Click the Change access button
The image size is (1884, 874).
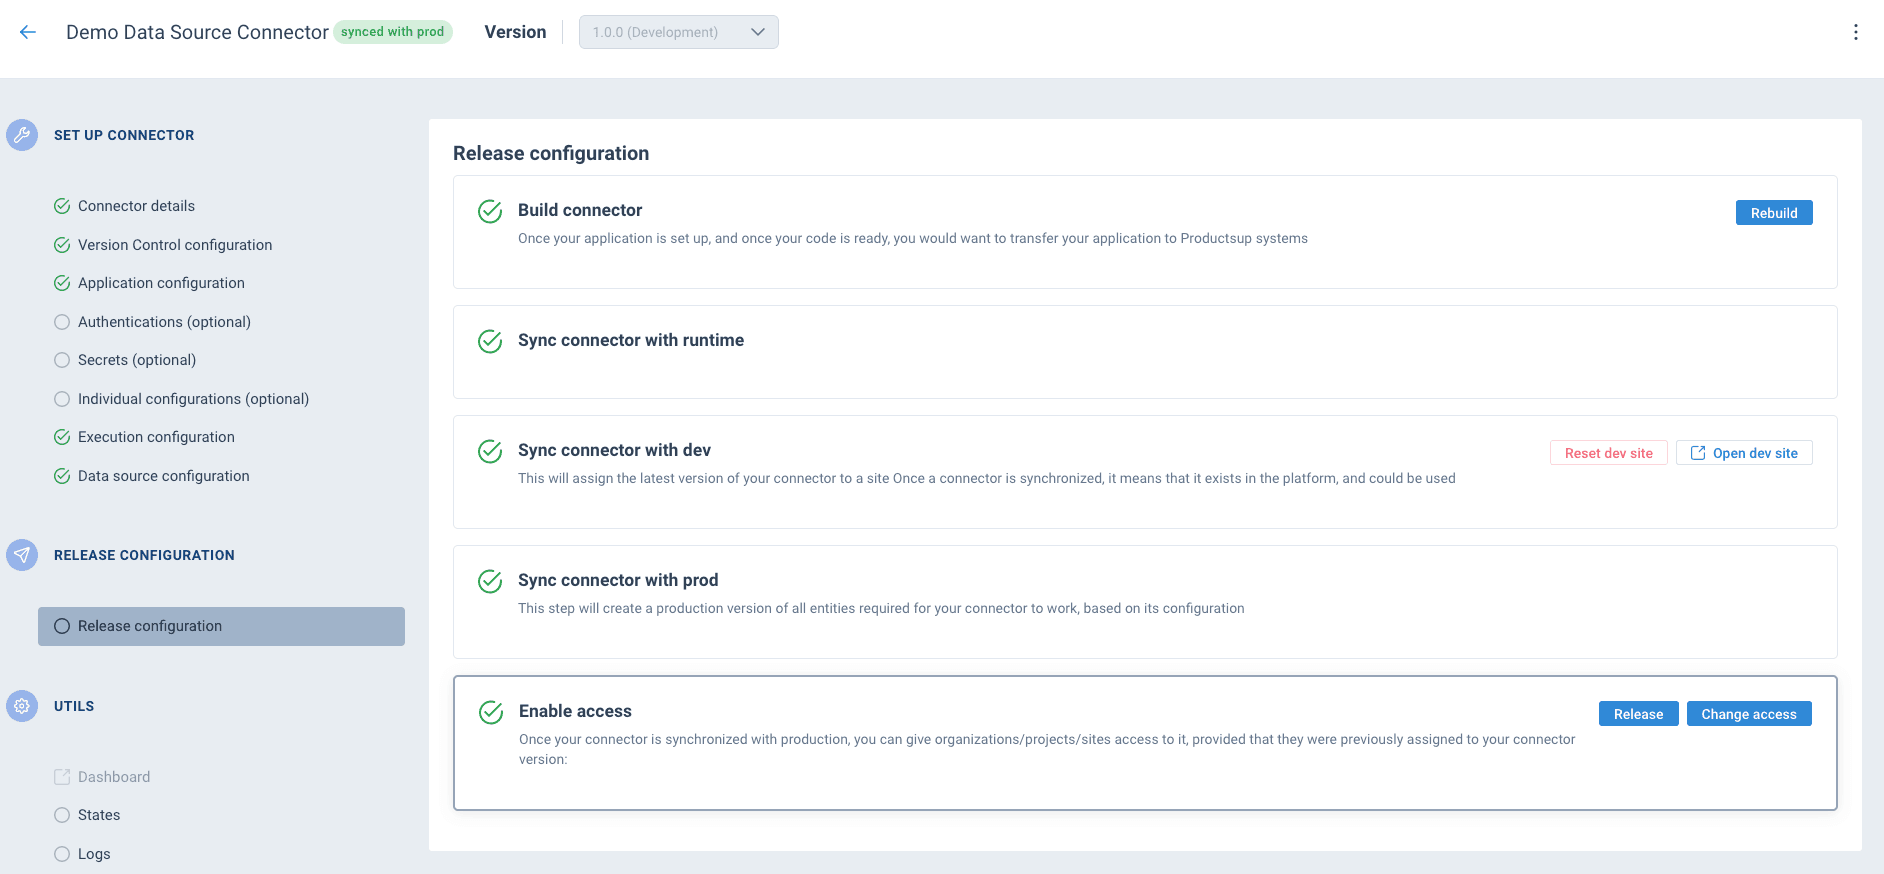[x=1748, y=714]
